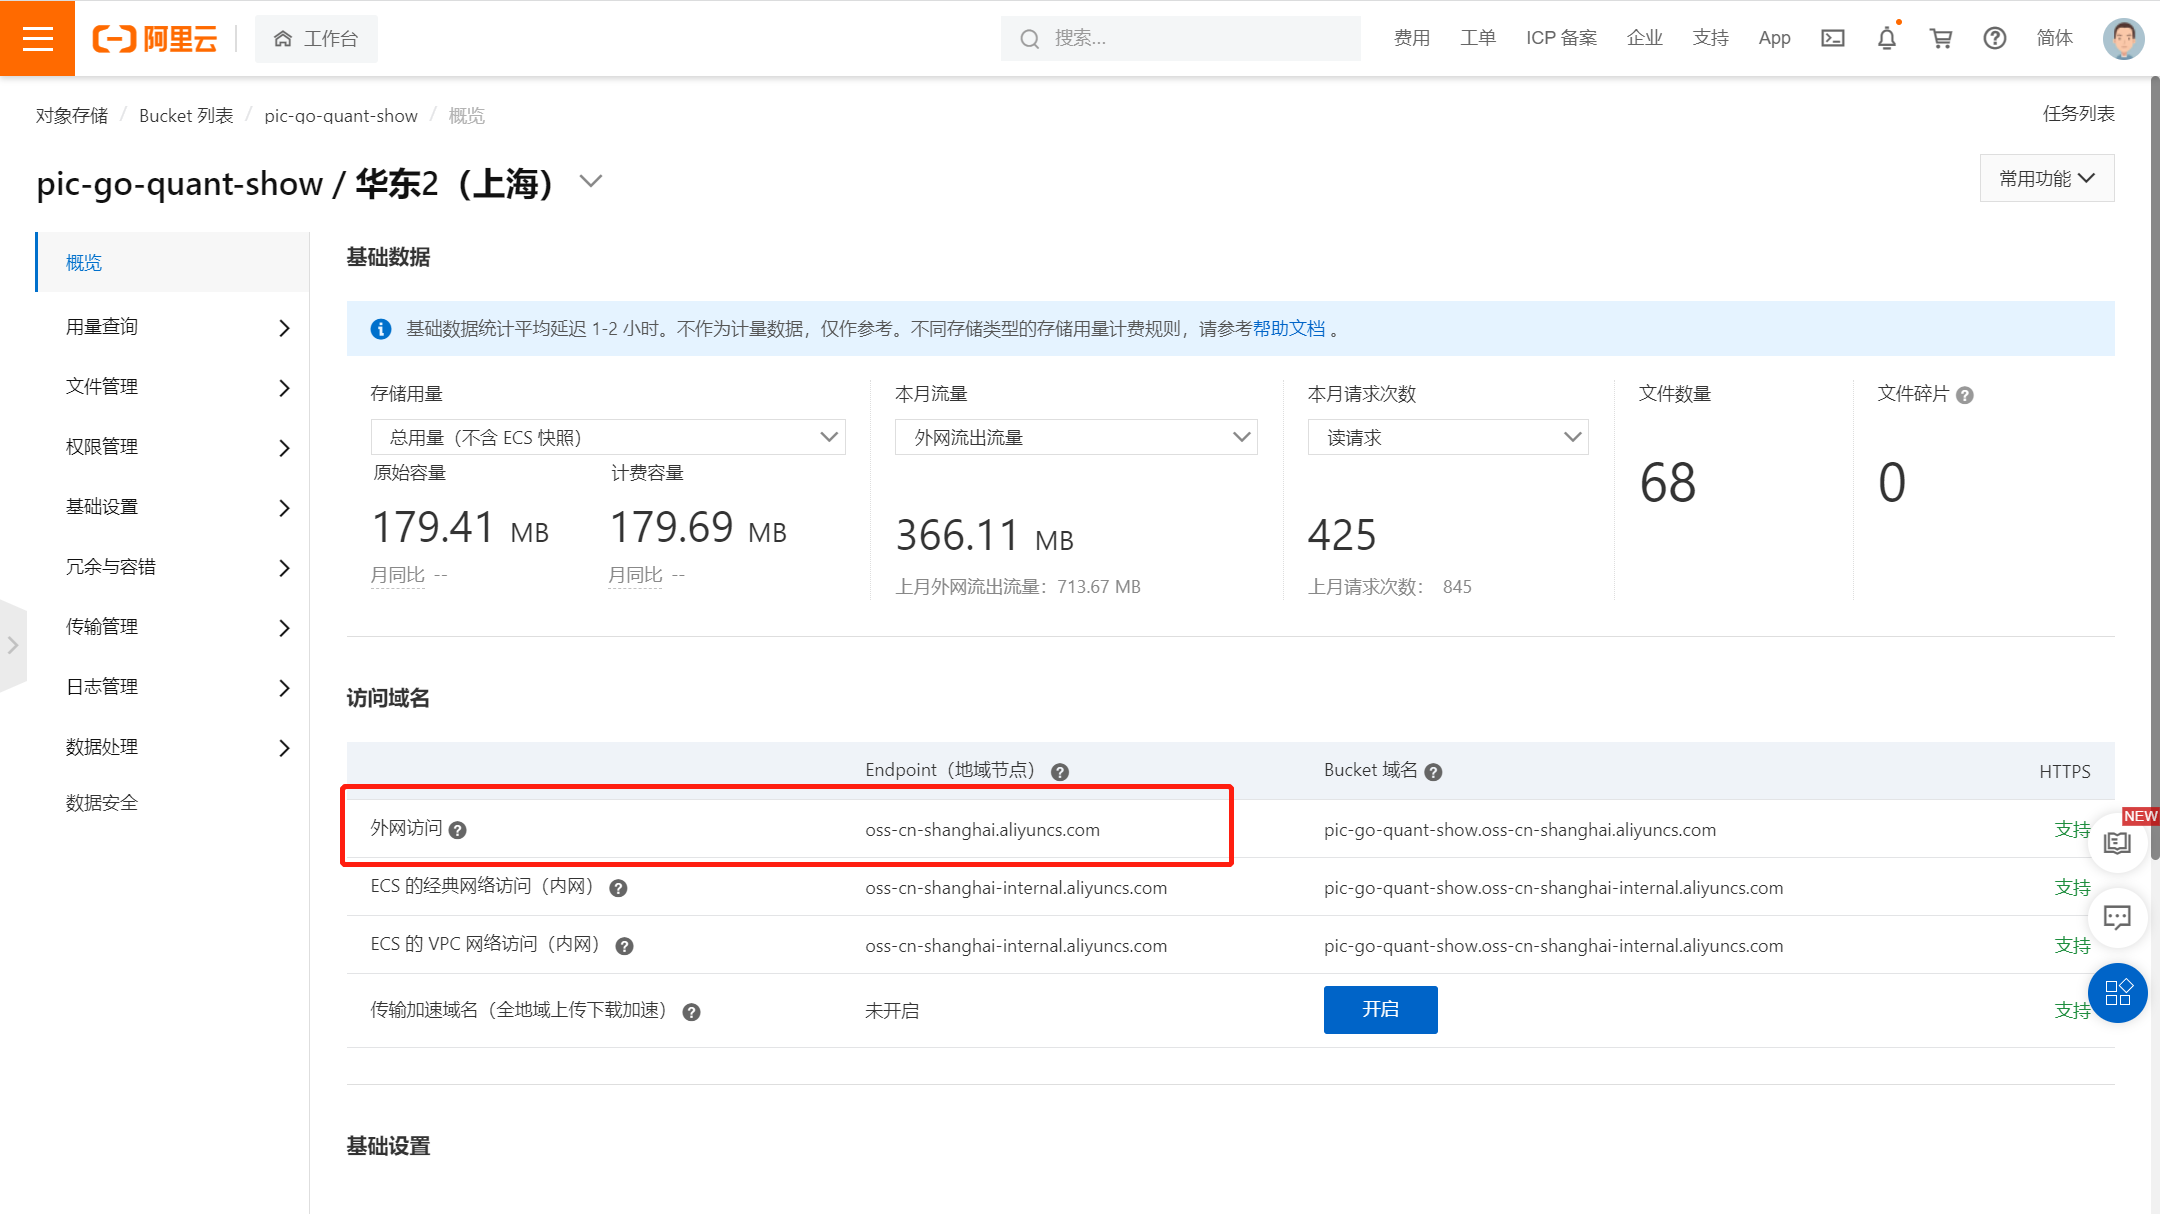Open the notifications bell
Screen dimensions: 2160x1214
tap(1886, 38)
